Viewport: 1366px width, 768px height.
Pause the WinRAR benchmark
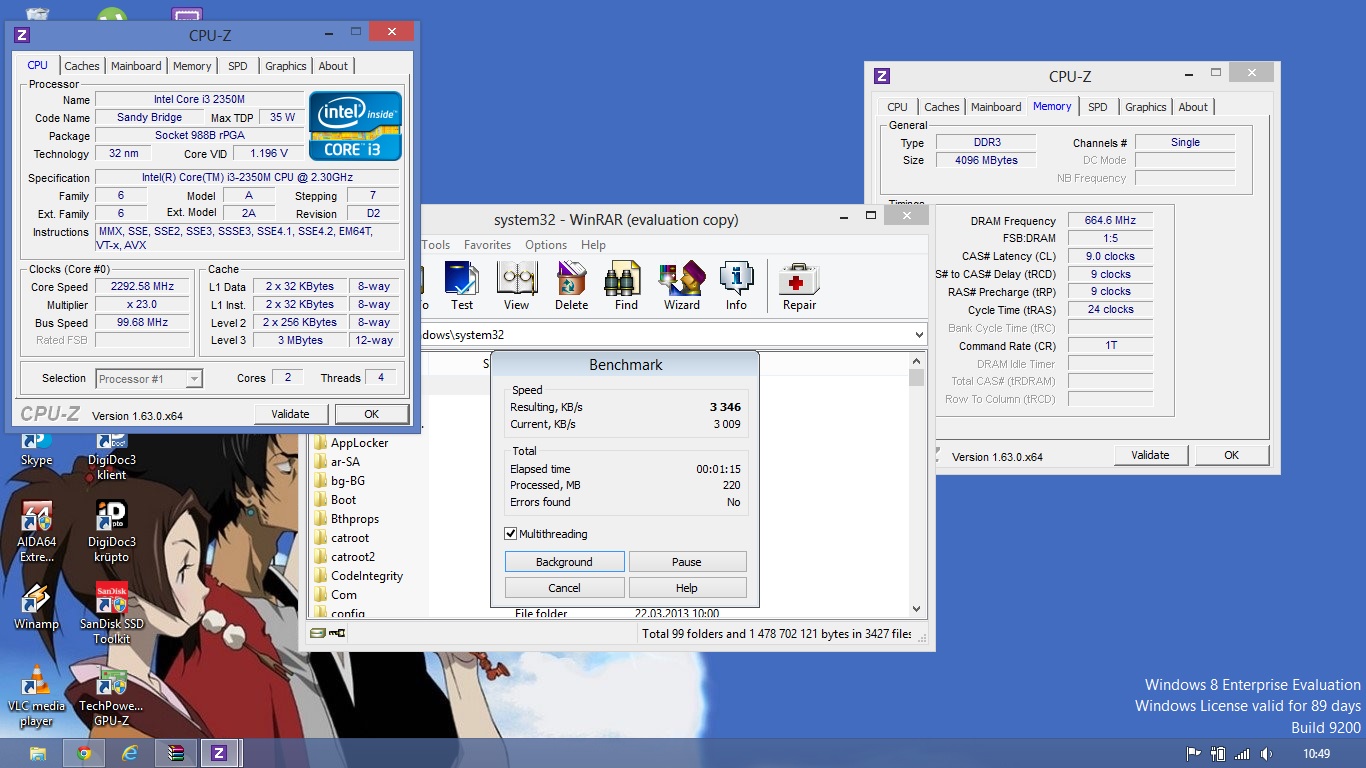coord(687,562)
